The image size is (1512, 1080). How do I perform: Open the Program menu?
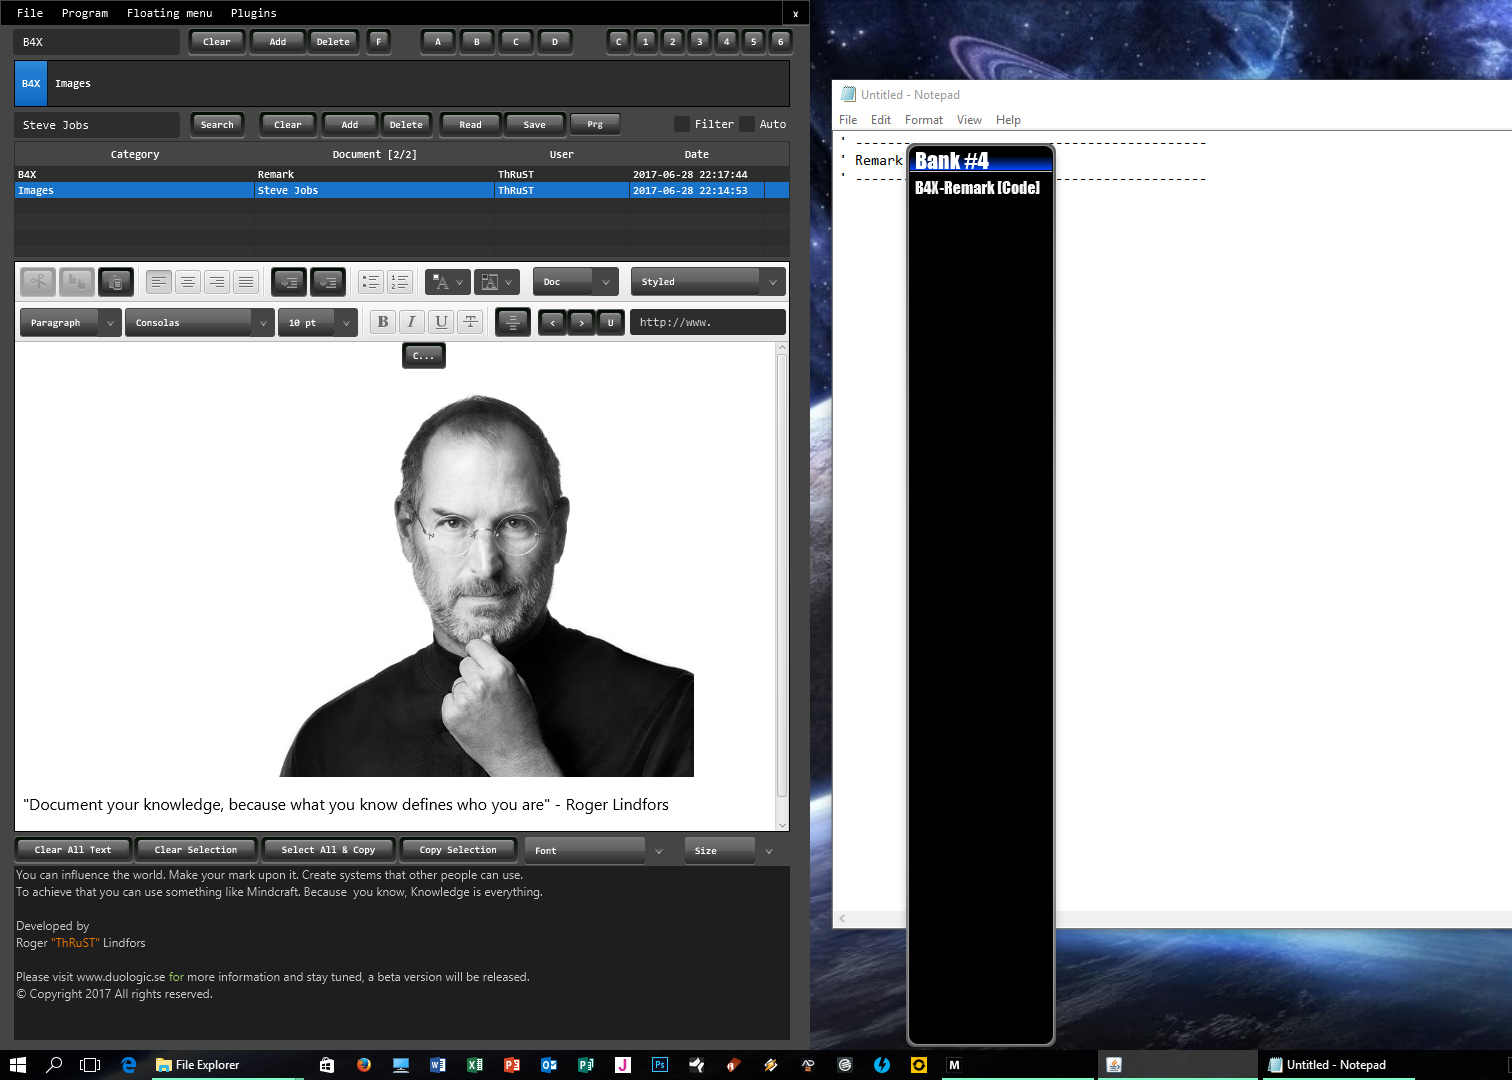click(x=85, y=13)
